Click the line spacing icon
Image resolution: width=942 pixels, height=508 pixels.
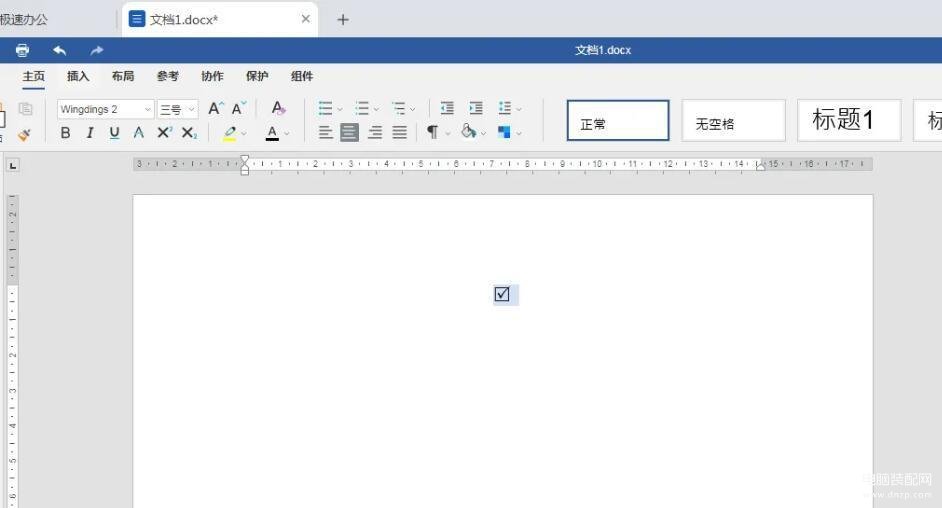(x=505, y=108)
